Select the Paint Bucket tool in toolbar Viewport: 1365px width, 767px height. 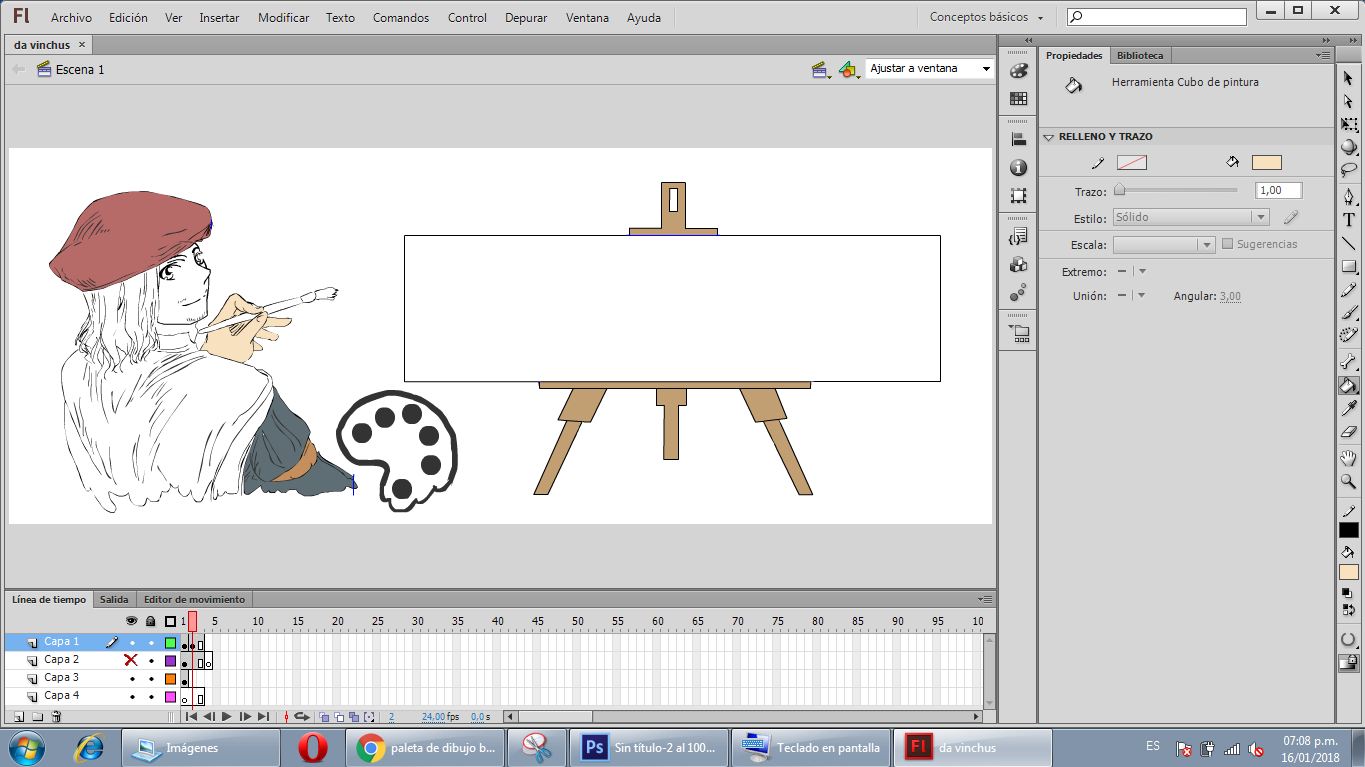pyautogui.click(x=1349, y=385)
